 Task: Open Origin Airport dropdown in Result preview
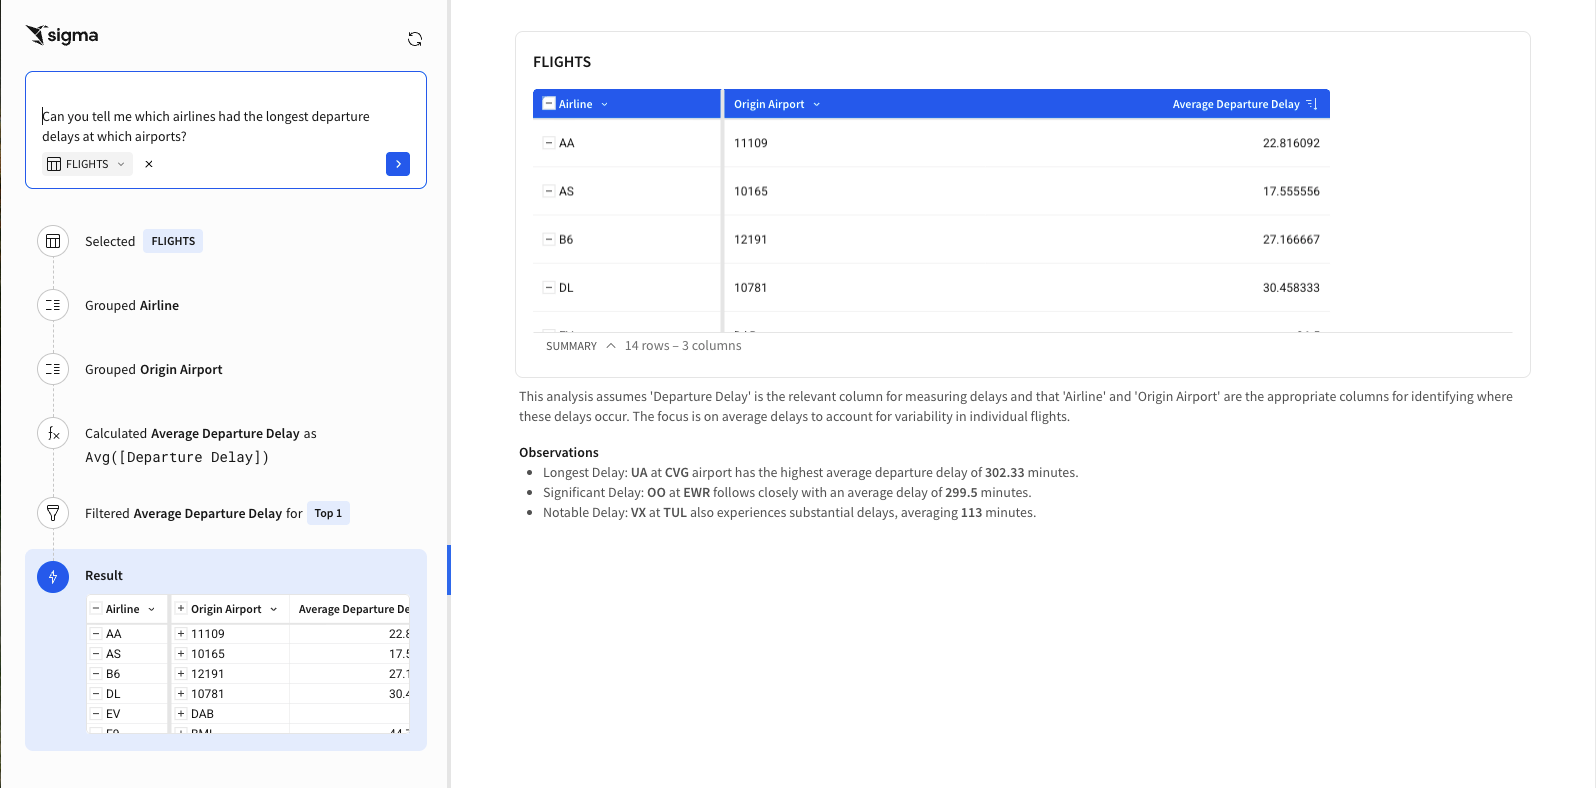[273, 609]
